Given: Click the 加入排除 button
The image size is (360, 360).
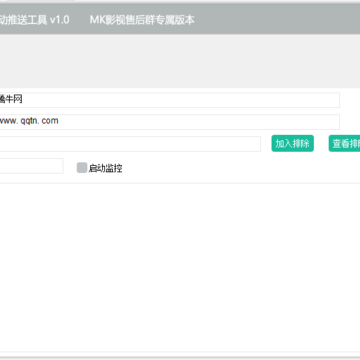Looking at the screenshot, I should coord(292,143).
